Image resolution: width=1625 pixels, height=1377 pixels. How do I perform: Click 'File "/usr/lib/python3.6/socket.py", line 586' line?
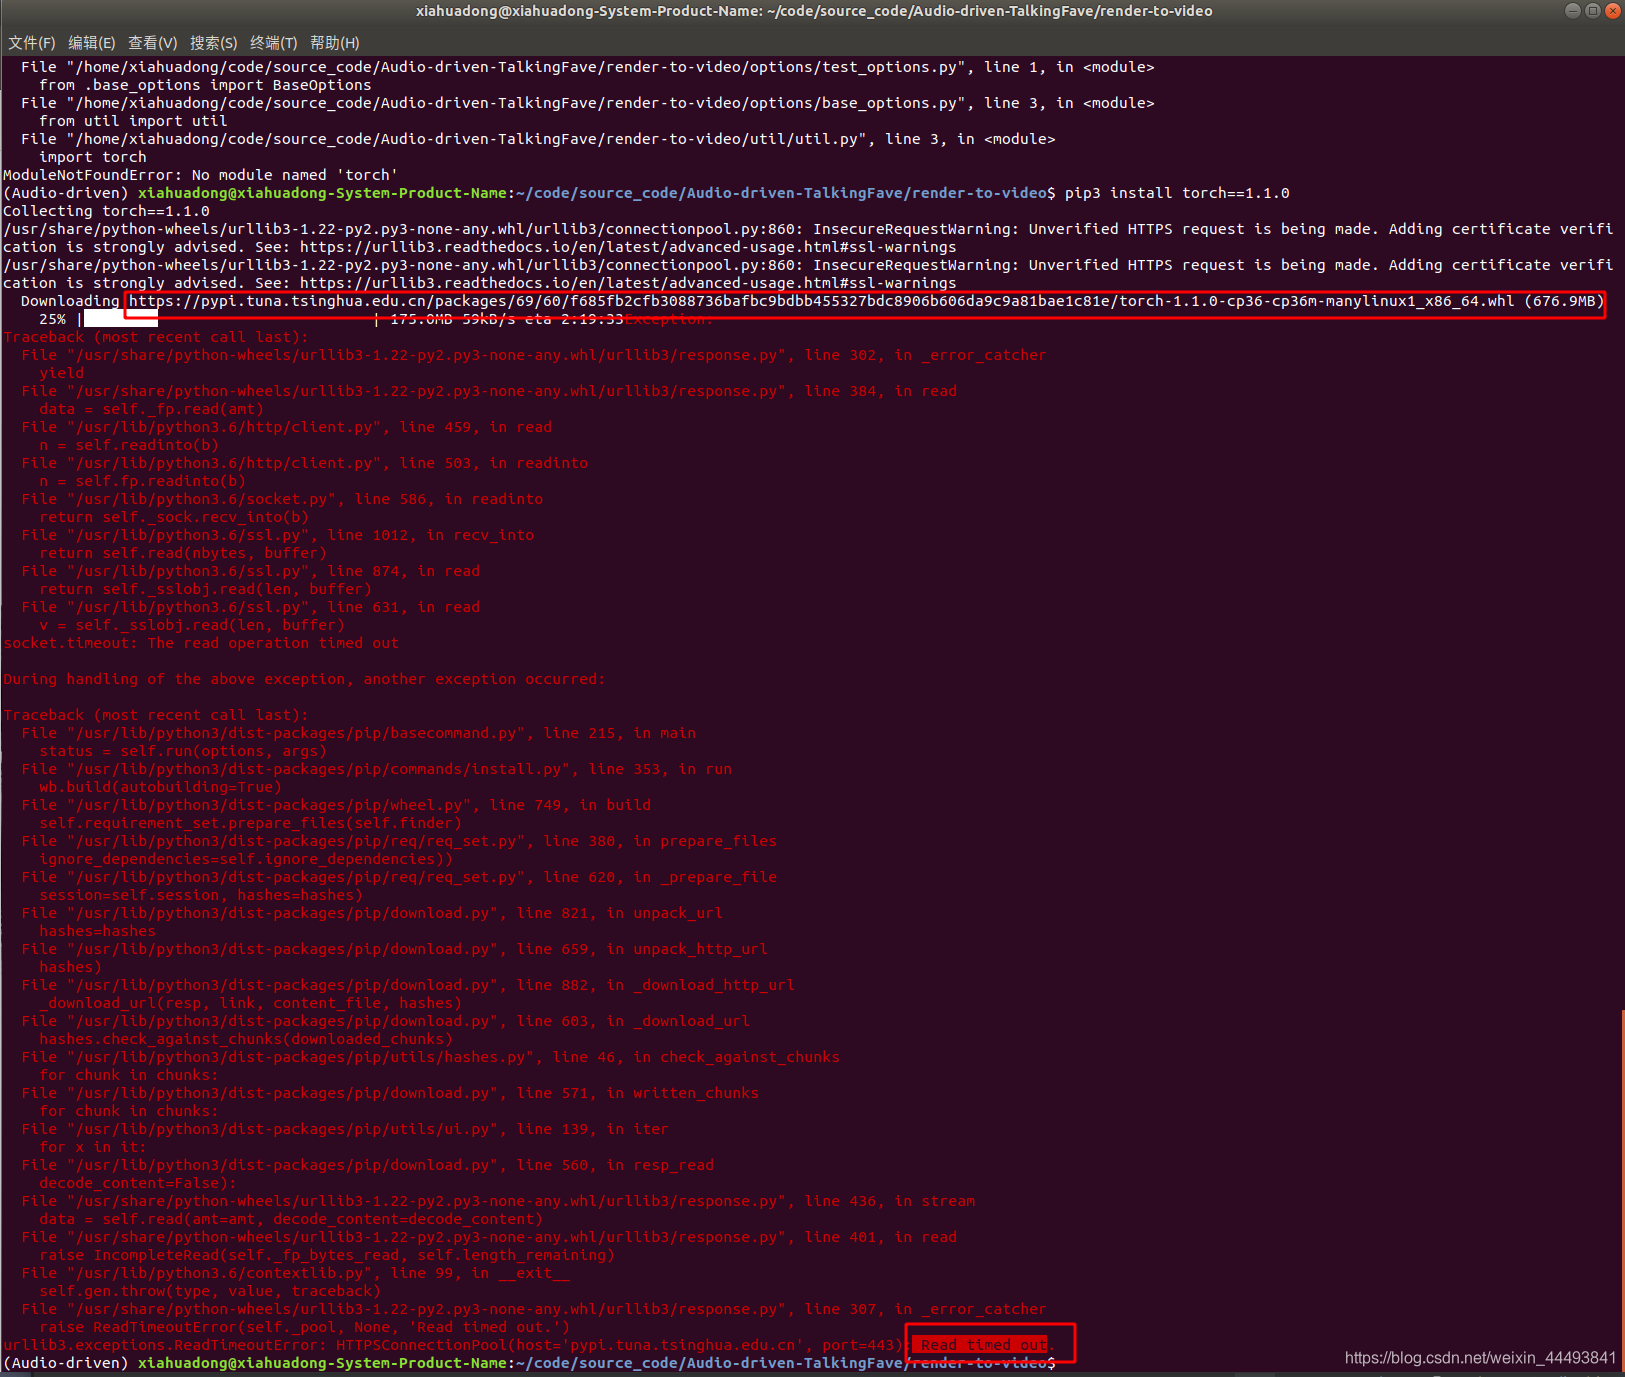[x=282, y=499]
